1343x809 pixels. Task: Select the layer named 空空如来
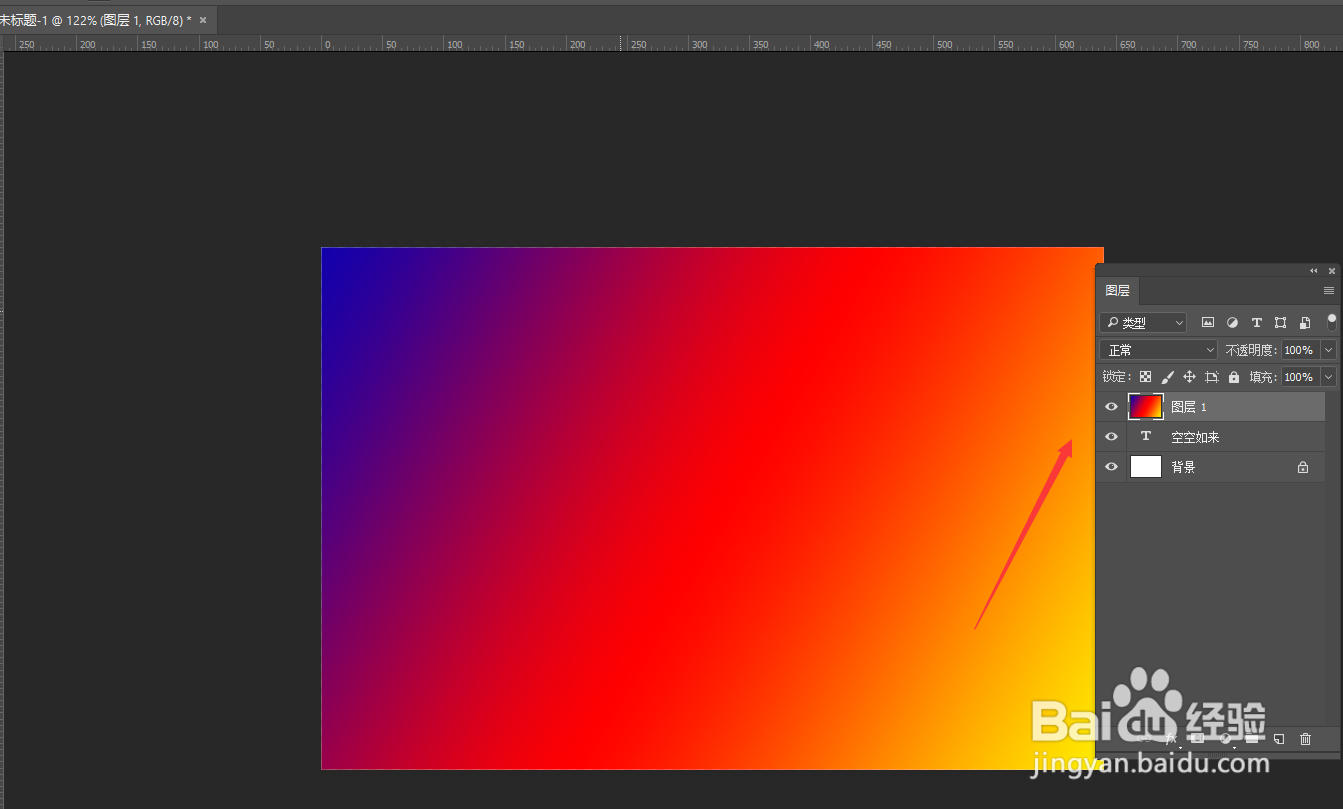(x=1195, y=437)
